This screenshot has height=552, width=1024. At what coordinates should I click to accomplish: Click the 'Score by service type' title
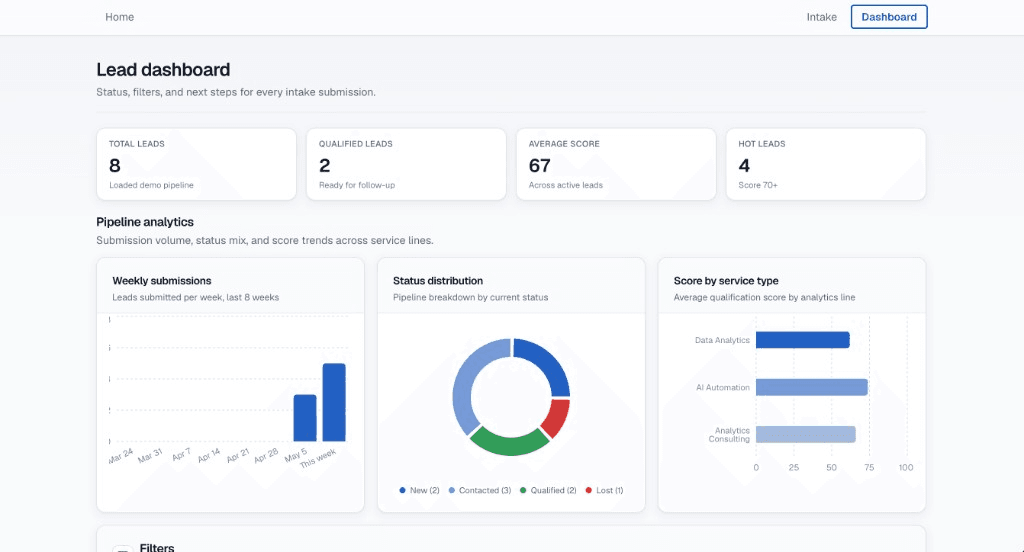726,281
